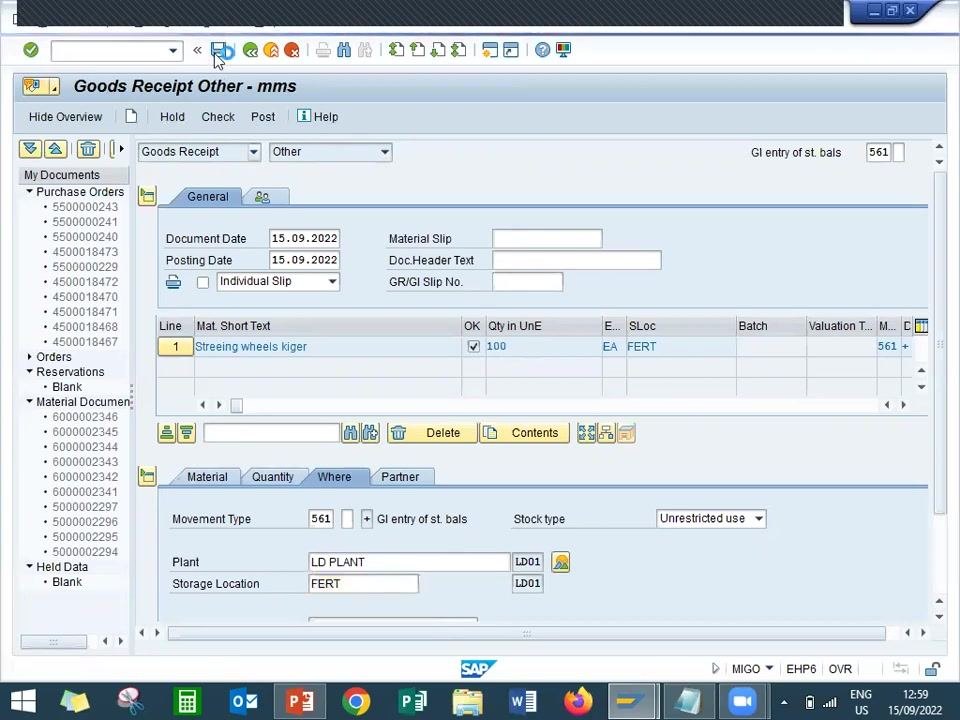
Task: Click the New document icon beside Hide Overview
Action: click(131, 116)
